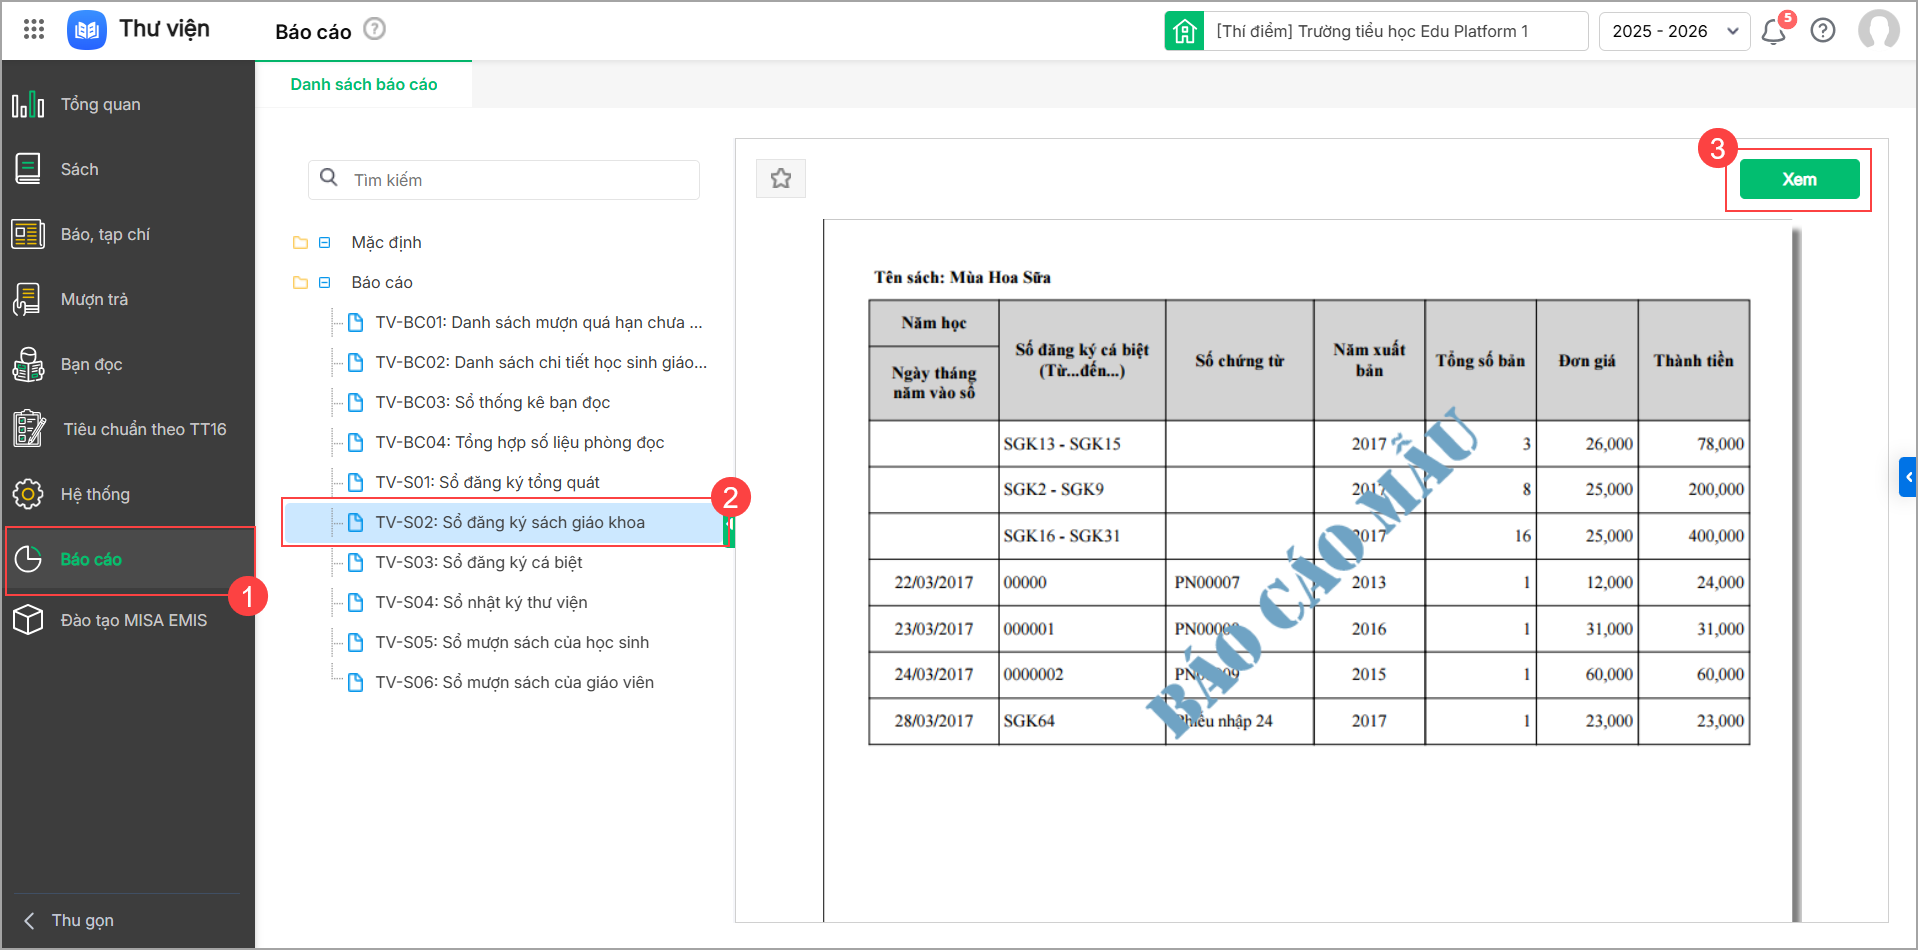Go to Tổng quan menu

point(128,104)
